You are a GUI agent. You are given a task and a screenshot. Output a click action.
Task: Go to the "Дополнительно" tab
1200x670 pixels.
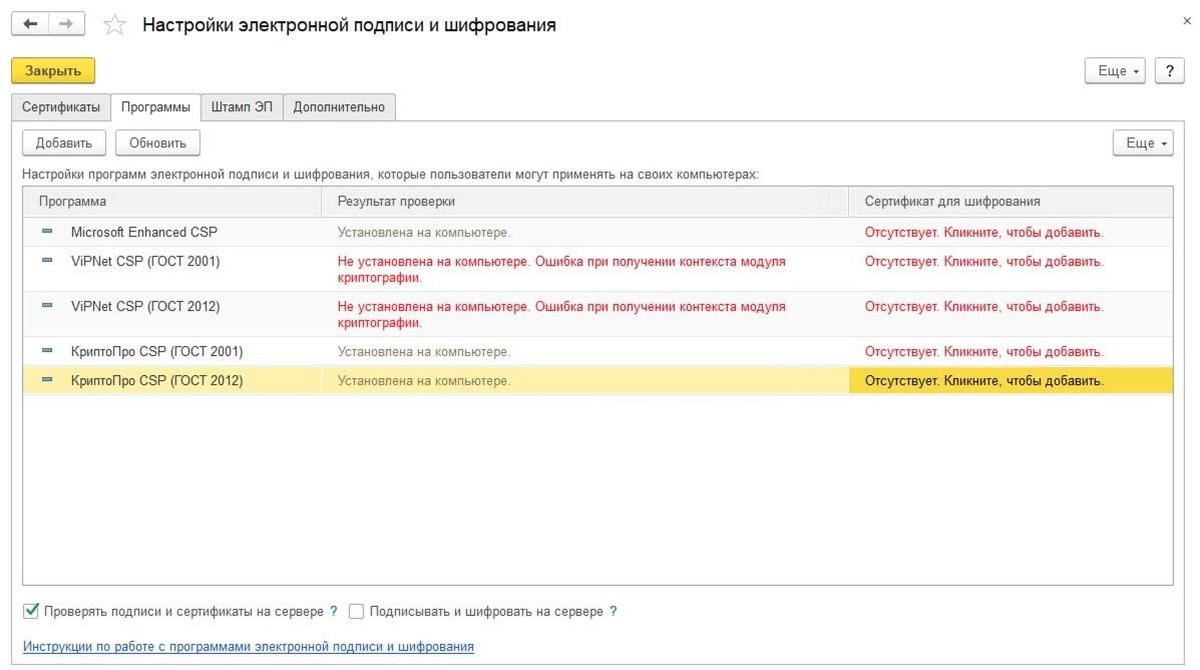339,107
